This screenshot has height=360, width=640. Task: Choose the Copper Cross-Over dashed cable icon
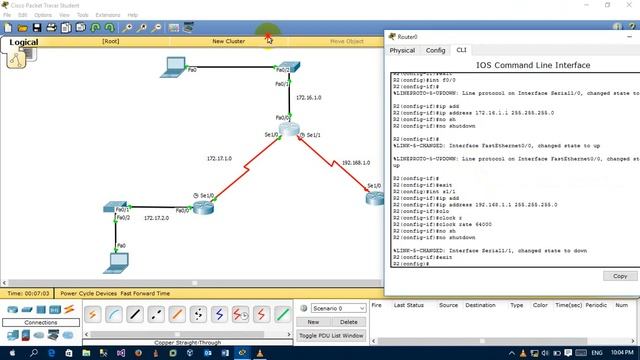[156, 315]
